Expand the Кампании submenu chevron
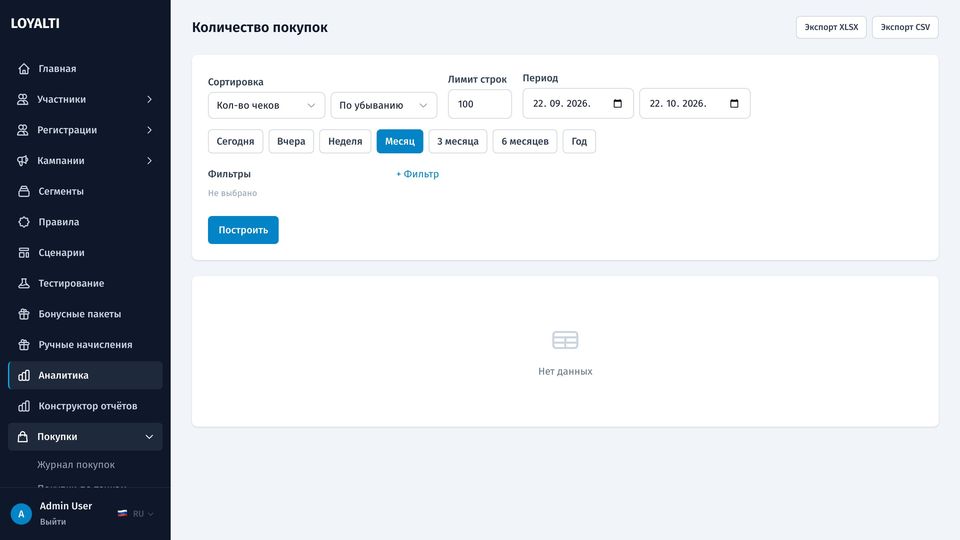Viewport: 960px width, 540px height. (x=149, y=160)
